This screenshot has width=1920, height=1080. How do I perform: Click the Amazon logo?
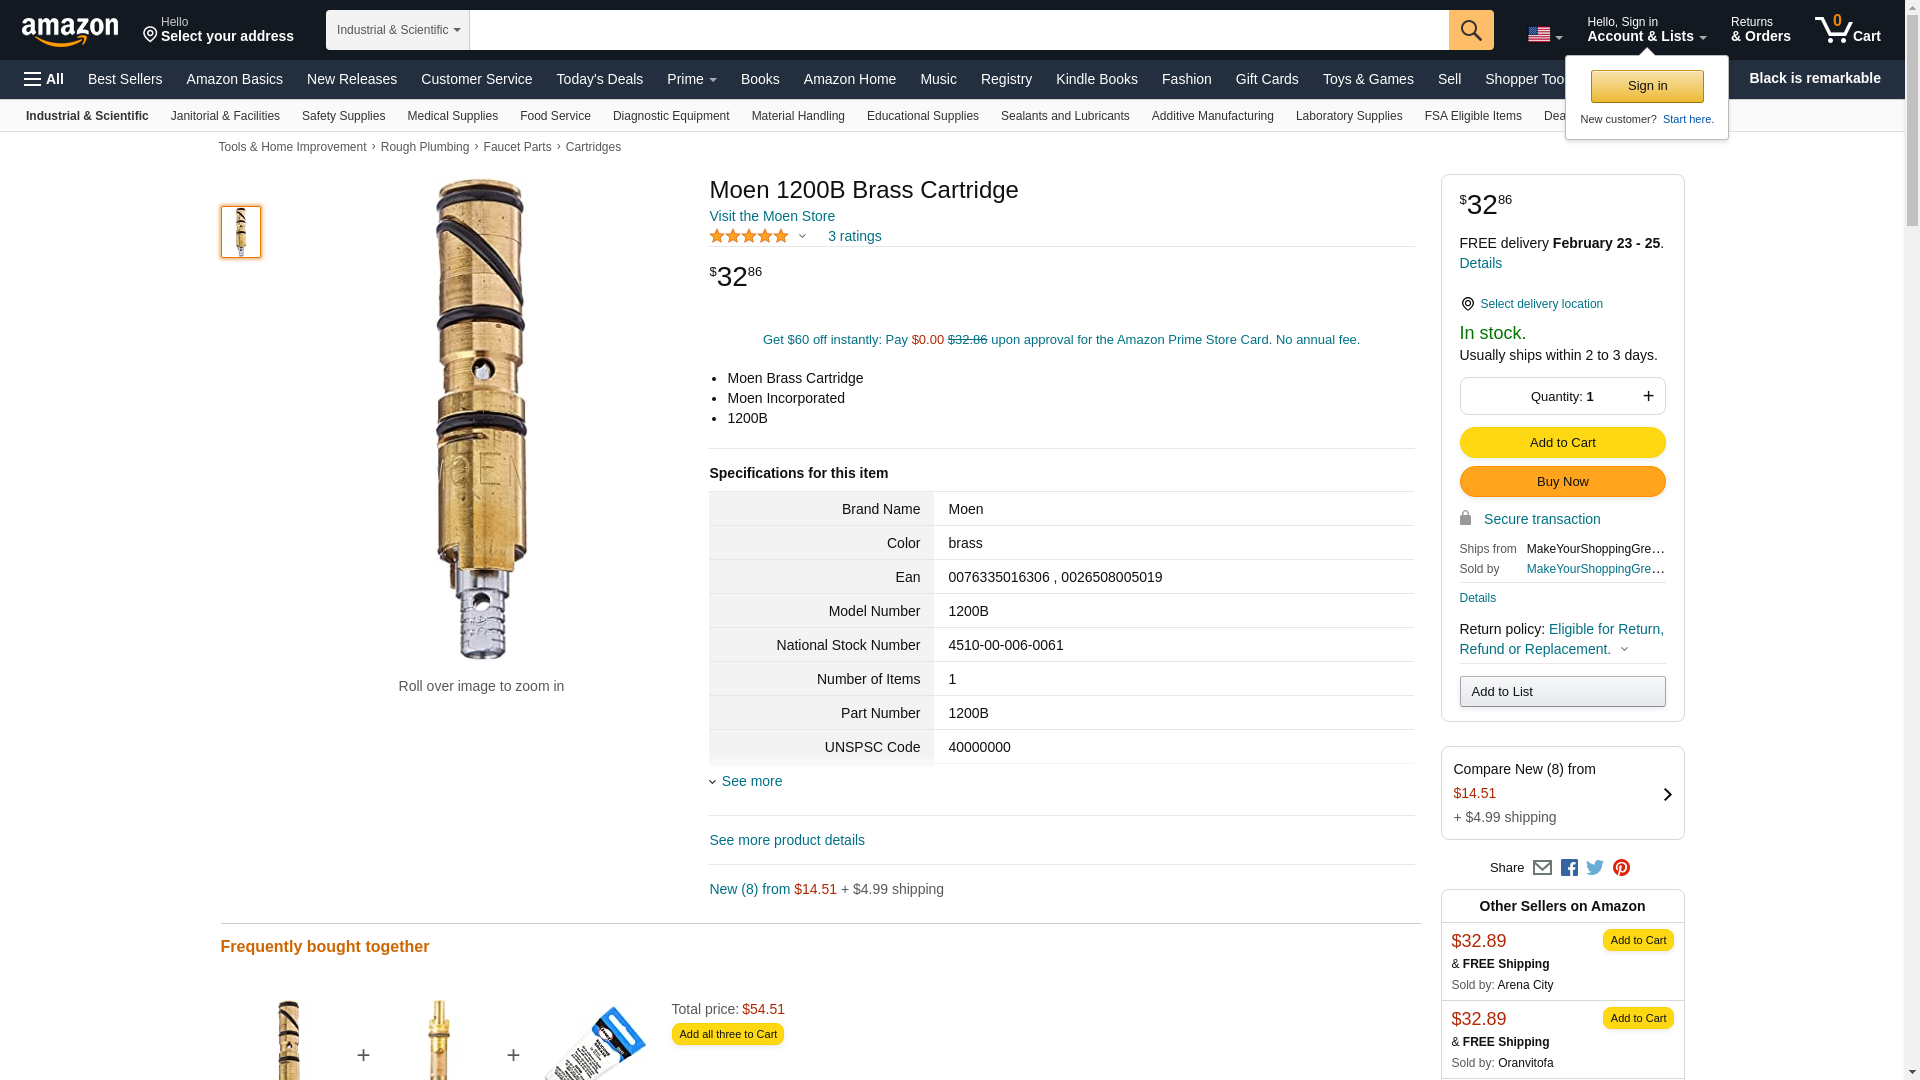(x=70, y=31)
